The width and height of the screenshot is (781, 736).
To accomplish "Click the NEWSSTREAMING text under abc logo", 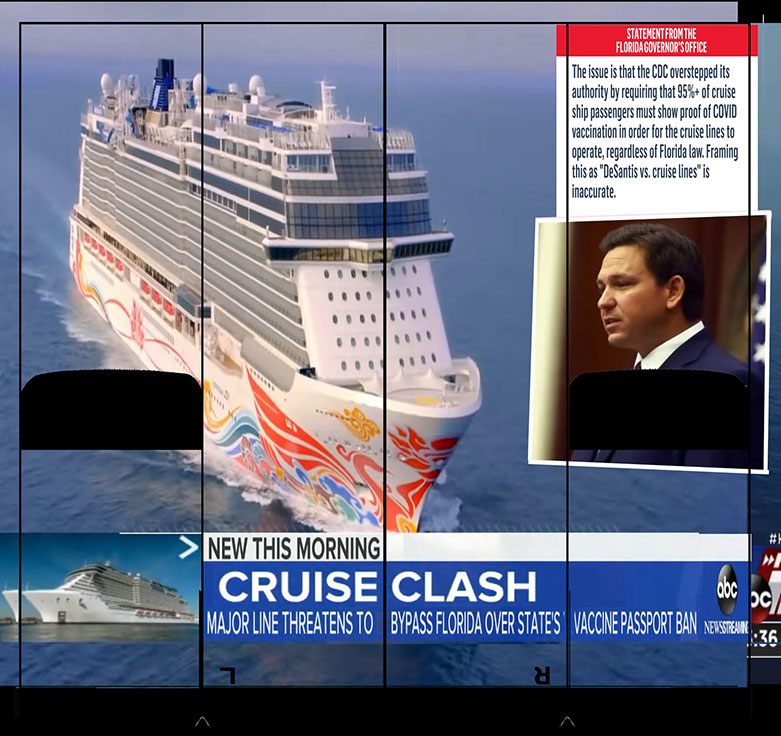I will [726, 627].
